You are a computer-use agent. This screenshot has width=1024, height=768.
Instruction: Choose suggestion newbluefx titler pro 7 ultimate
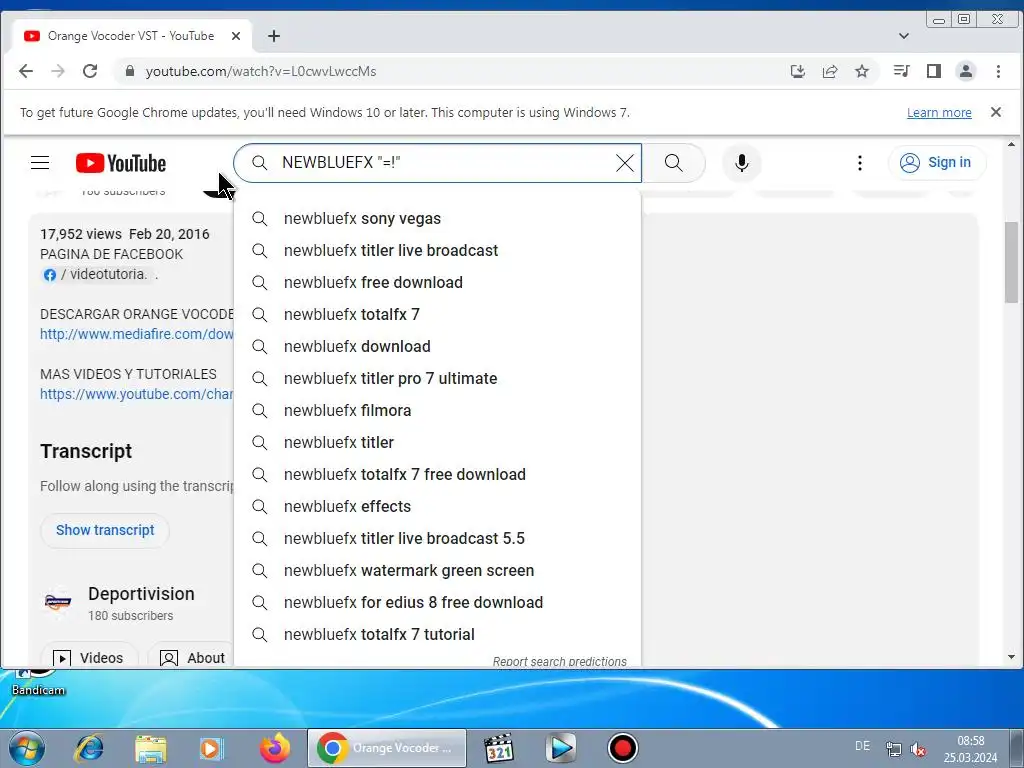pyautogui.click(x=438, y=379)
